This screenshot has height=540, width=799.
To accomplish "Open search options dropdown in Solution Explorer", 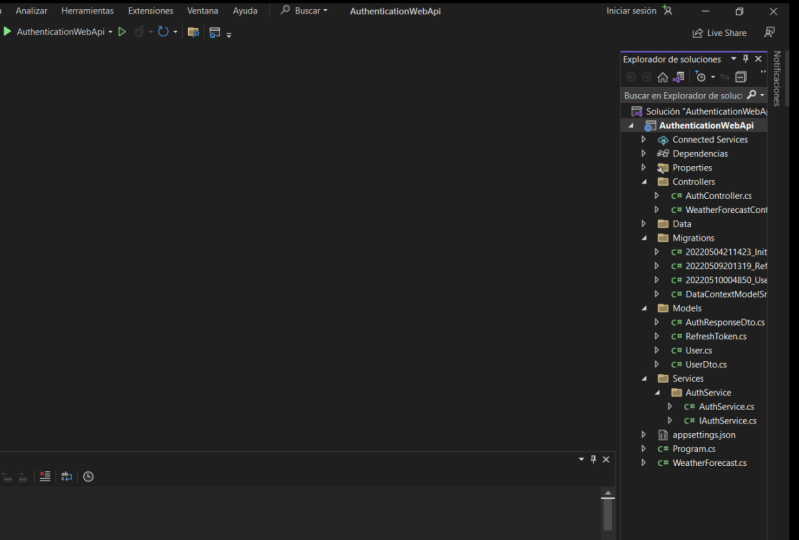I will [x=762, y=95].
